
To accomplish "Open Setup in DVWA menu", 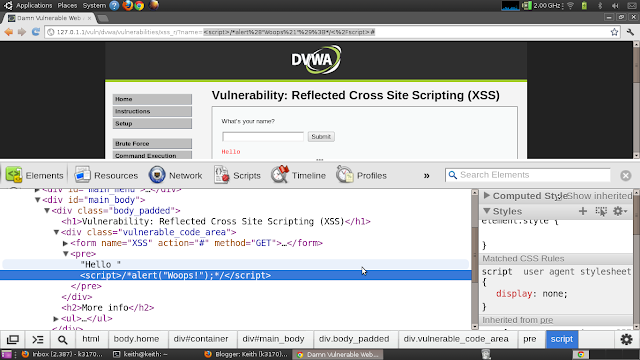I will pos(152,124).
